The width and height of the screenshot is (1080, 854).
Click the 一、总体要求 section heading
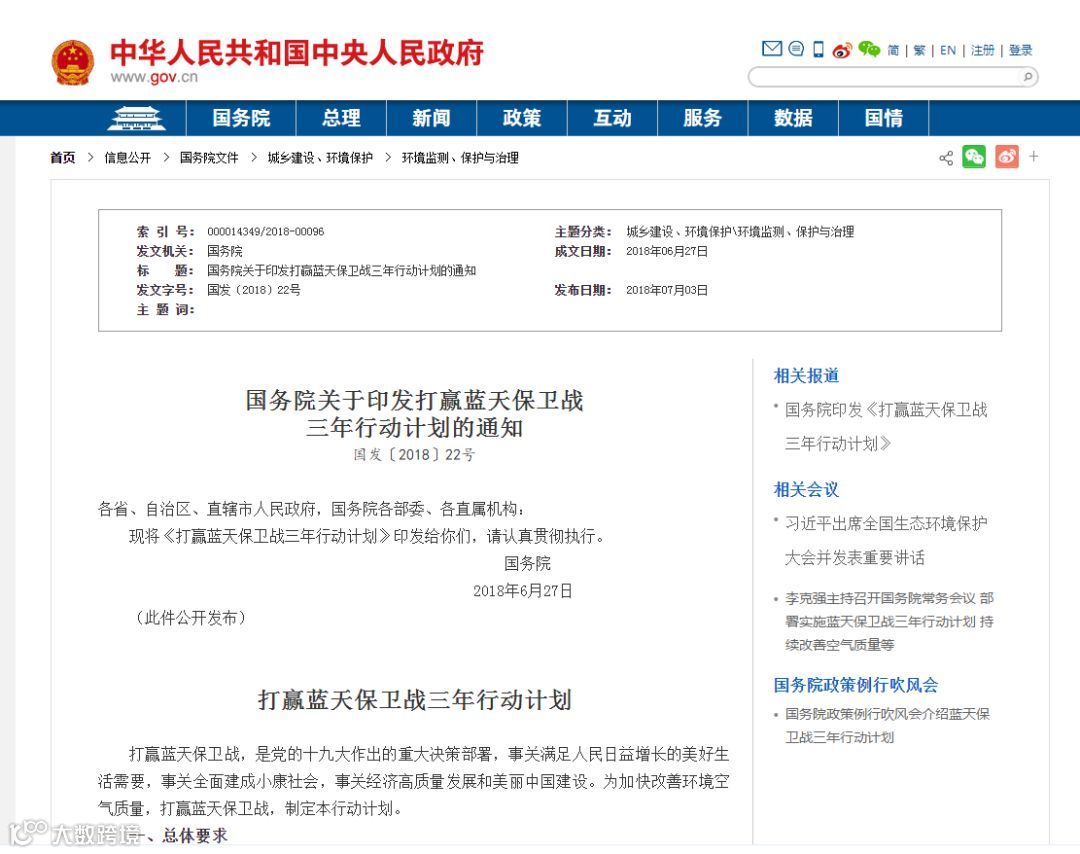click(x=179, y=835)
